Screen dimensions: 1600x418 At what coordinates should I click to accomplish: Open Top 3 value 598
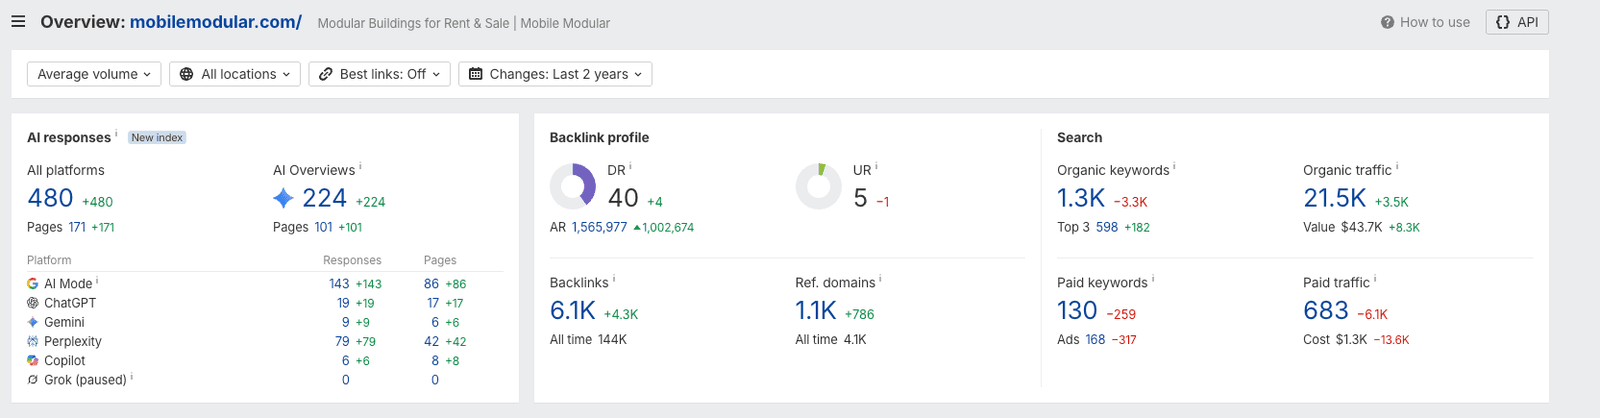1107,227
